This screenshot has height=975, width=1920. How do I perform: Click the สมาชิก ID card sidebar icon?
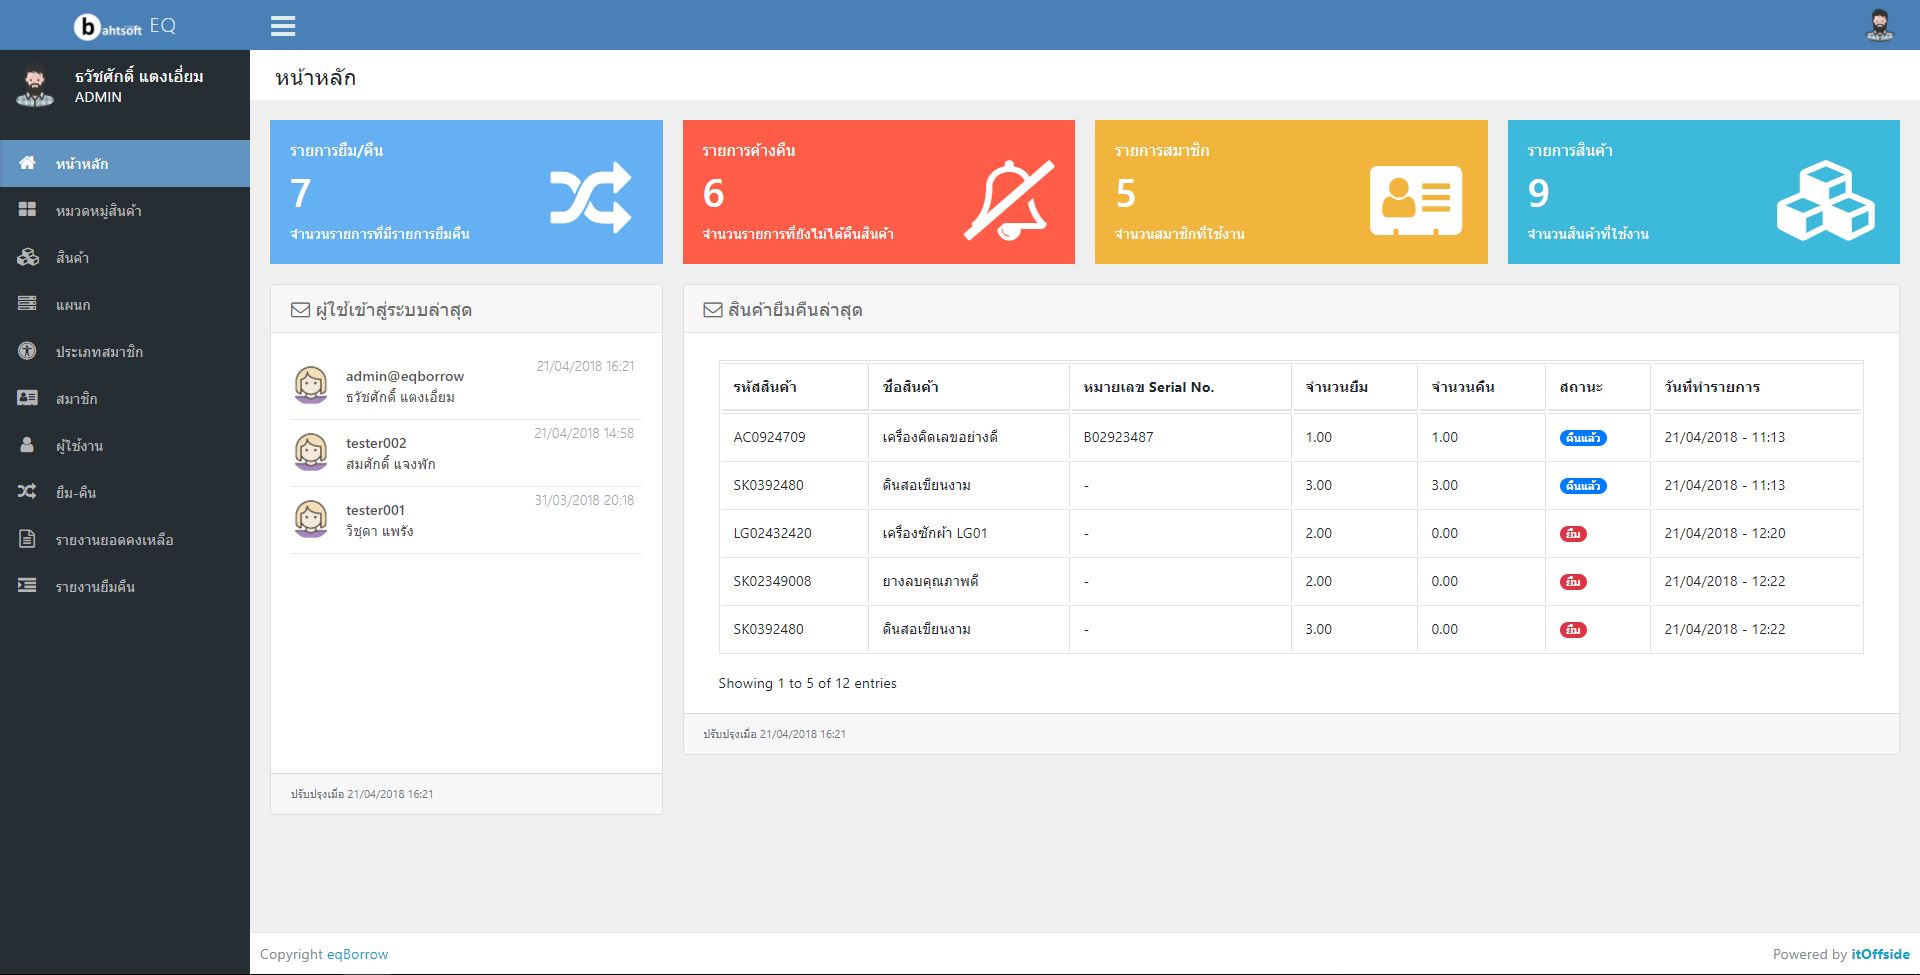click(x=27, y=398)
